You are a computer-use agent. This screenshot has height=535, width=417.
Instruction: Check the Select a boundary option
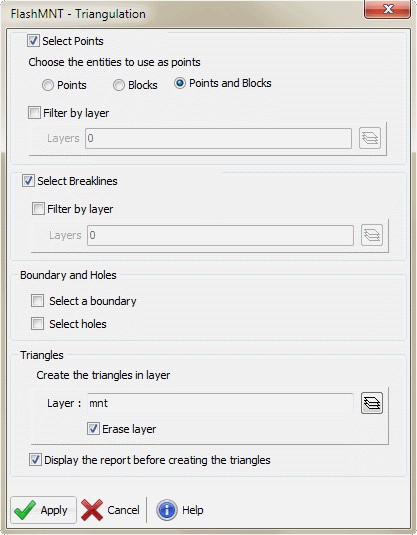tap(38, 301)
